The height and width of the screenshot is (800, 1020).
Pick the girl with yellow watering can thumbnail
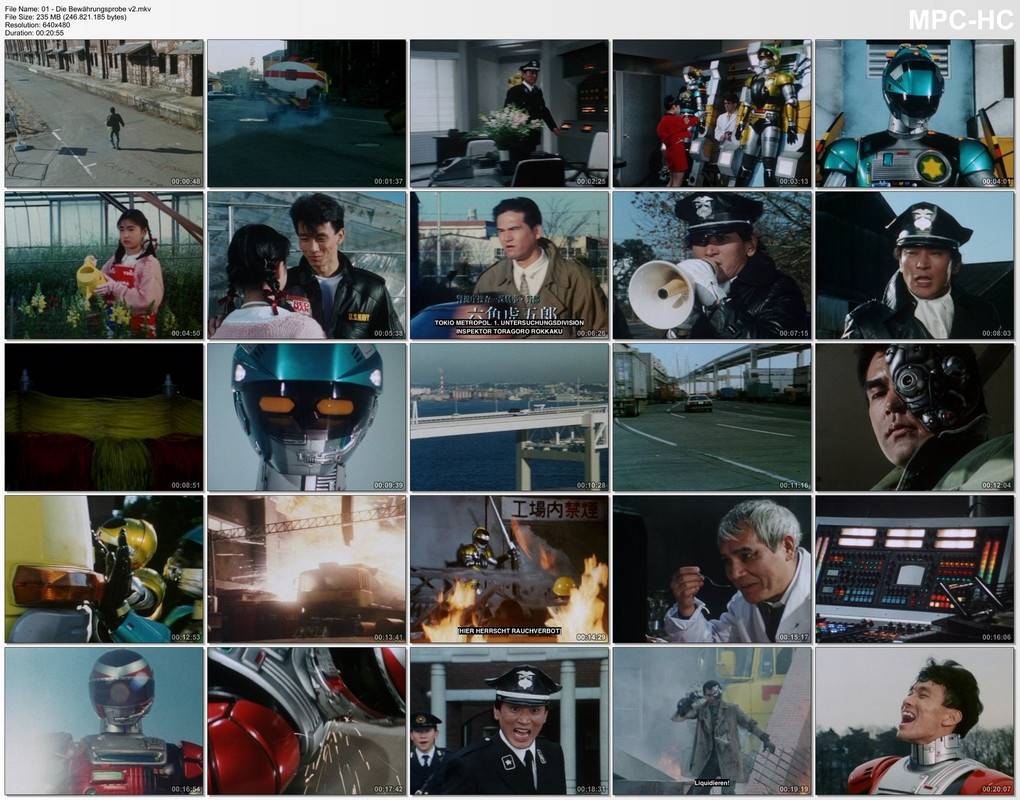[x=104, y=265]
